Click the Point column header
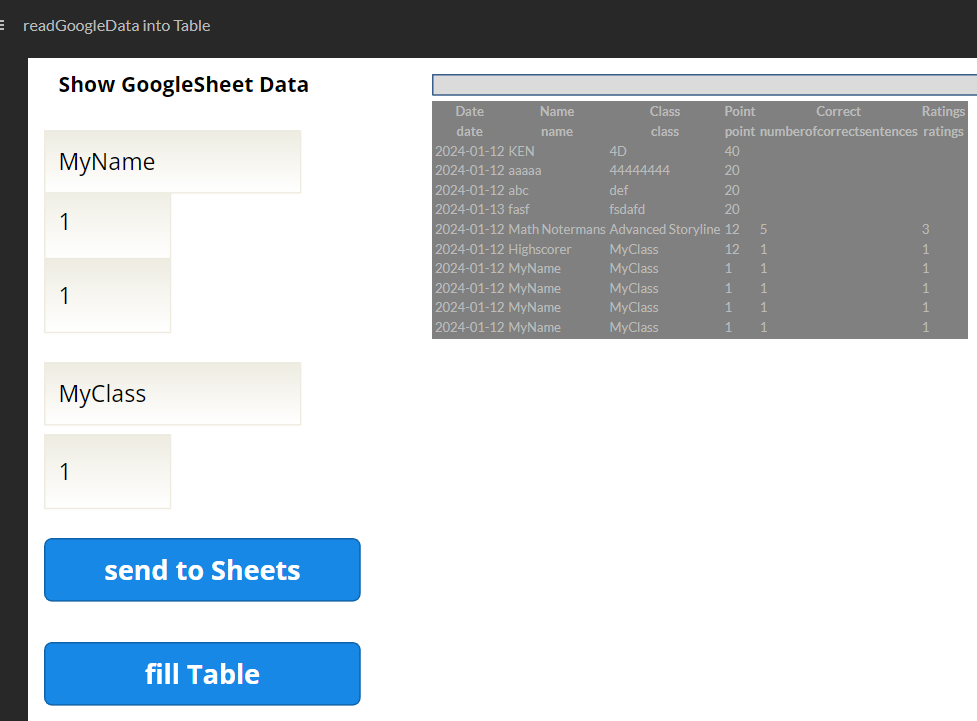This screenshot has width=977, height=721. 740,111
